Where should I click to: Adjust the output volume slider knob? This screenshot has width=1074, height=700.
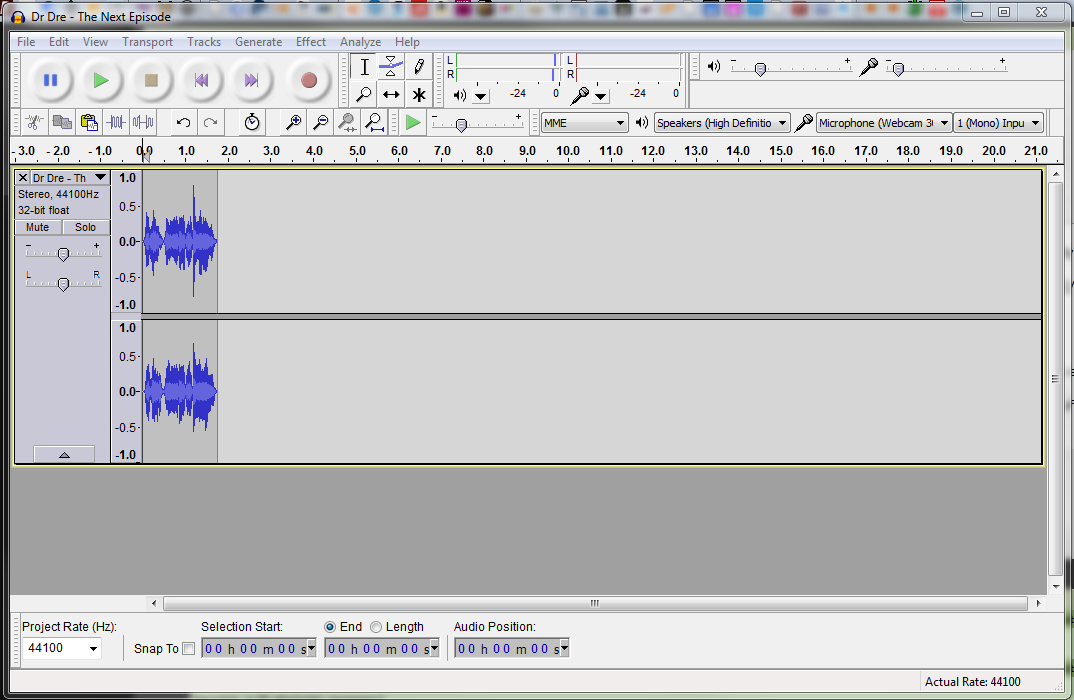pyautogui.click(x=760, y=69)
